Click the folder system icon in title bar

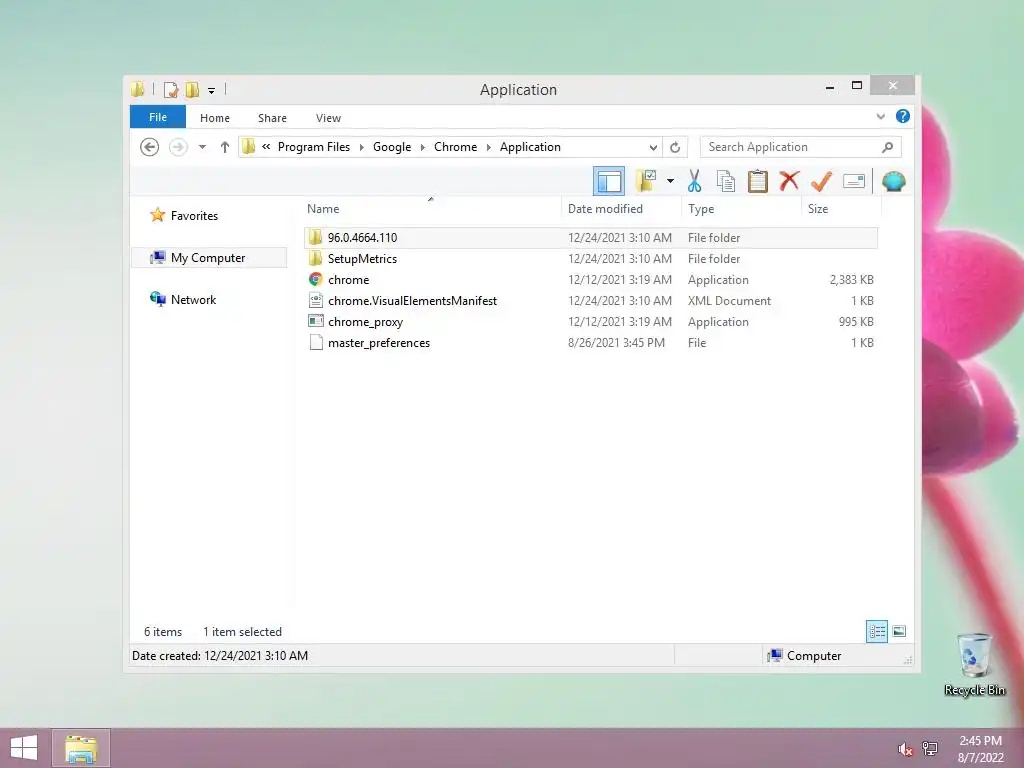coord(137,89)
